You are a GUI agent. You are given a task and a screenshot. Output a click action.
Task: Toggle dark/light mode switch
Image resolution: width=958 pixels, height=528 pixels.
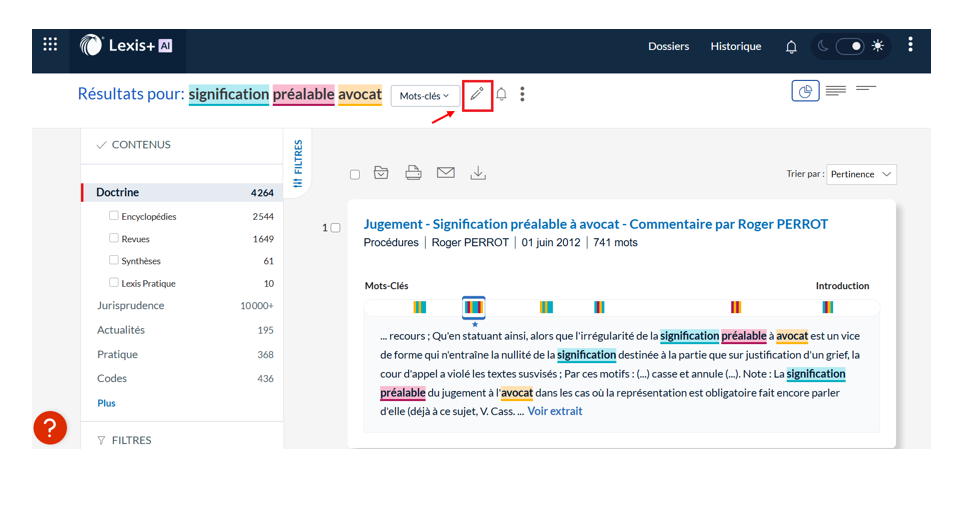849,46
